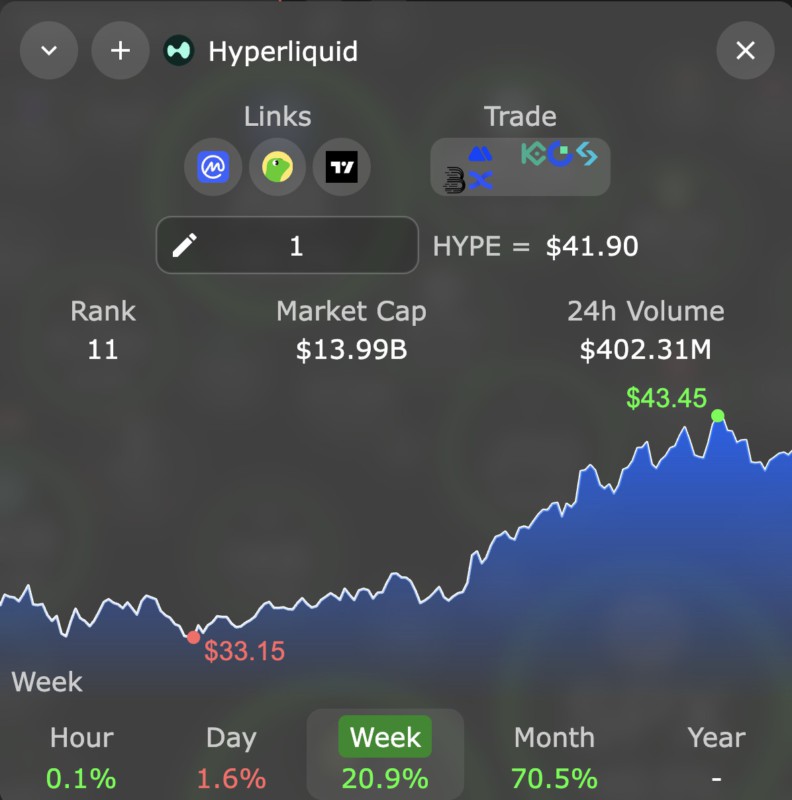
Task: Click the plus button beside Hyperliquid
Action: pyautogui.click(x=120, y=51)
